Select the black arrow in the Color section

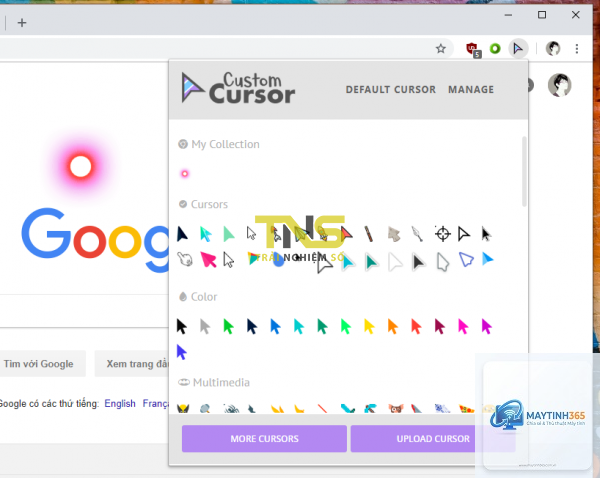coord(182,326)
